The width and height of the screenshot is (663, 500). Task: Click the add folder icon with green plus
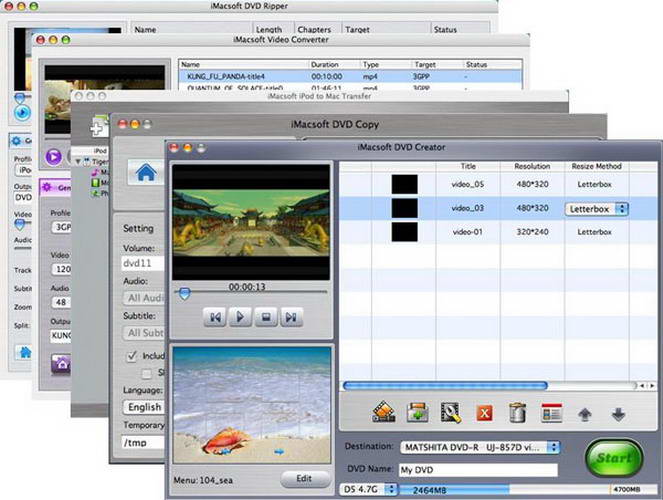click(417, 411)
